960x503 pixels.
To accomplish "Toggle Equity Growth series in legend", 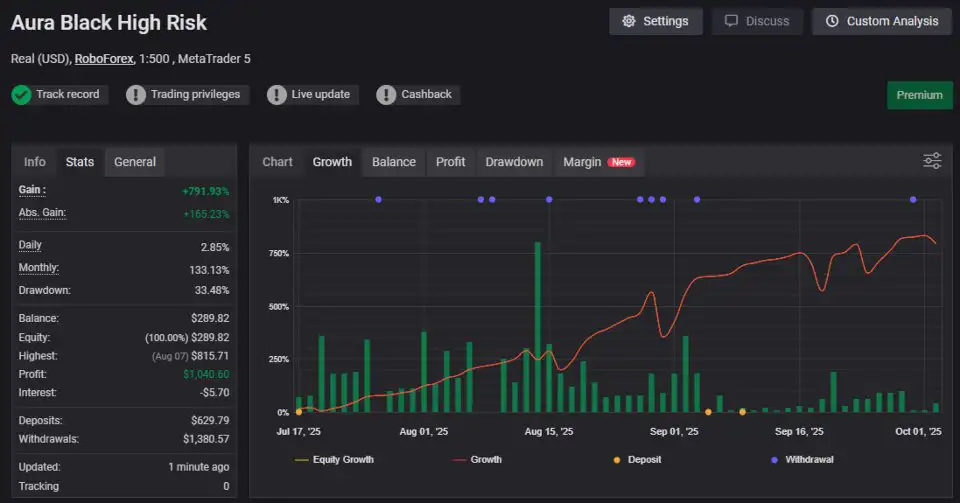I will [334, 460].
